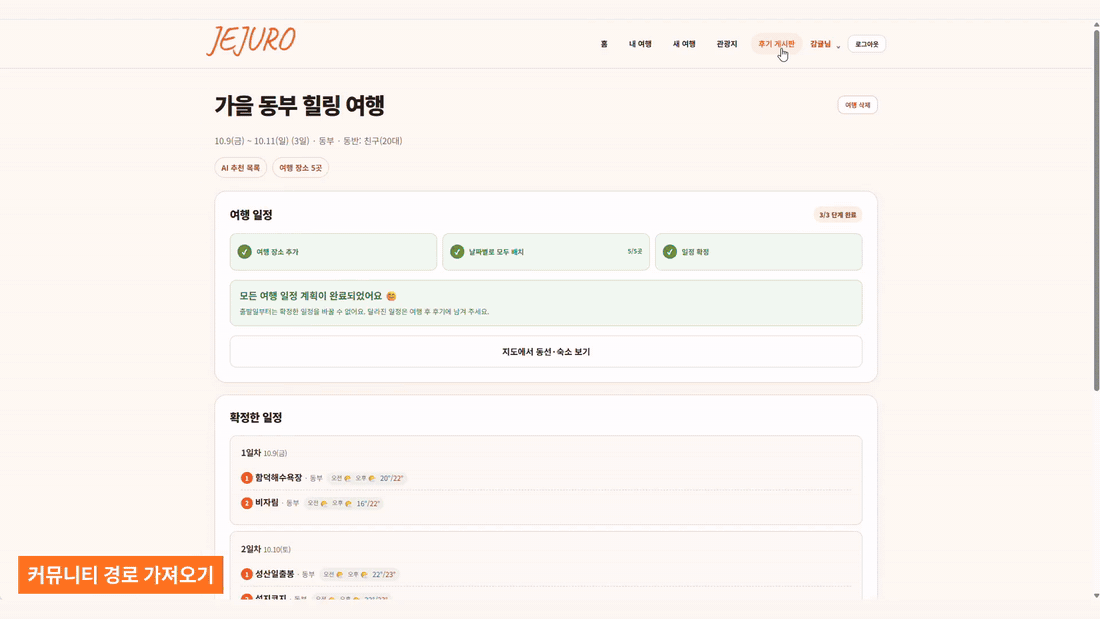Open 후기 게시판 from the navigation
The image size is (1100, 619).
[776, 44]
